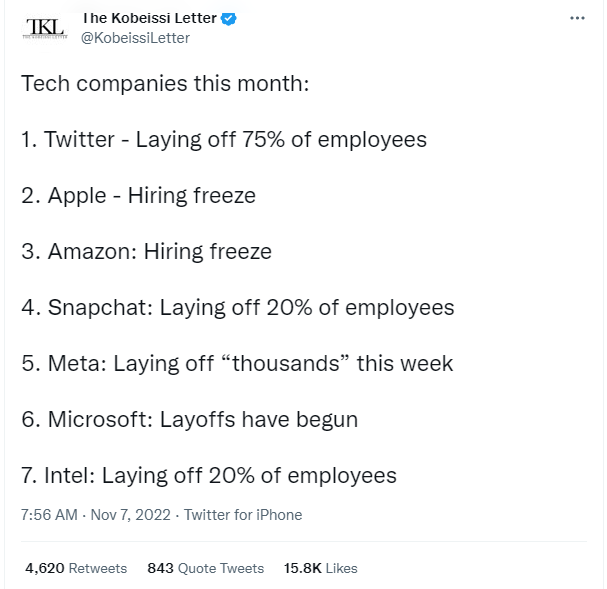
Task: Click the Retweets label text
Action: pyautogui.click(x=98, y=568)
